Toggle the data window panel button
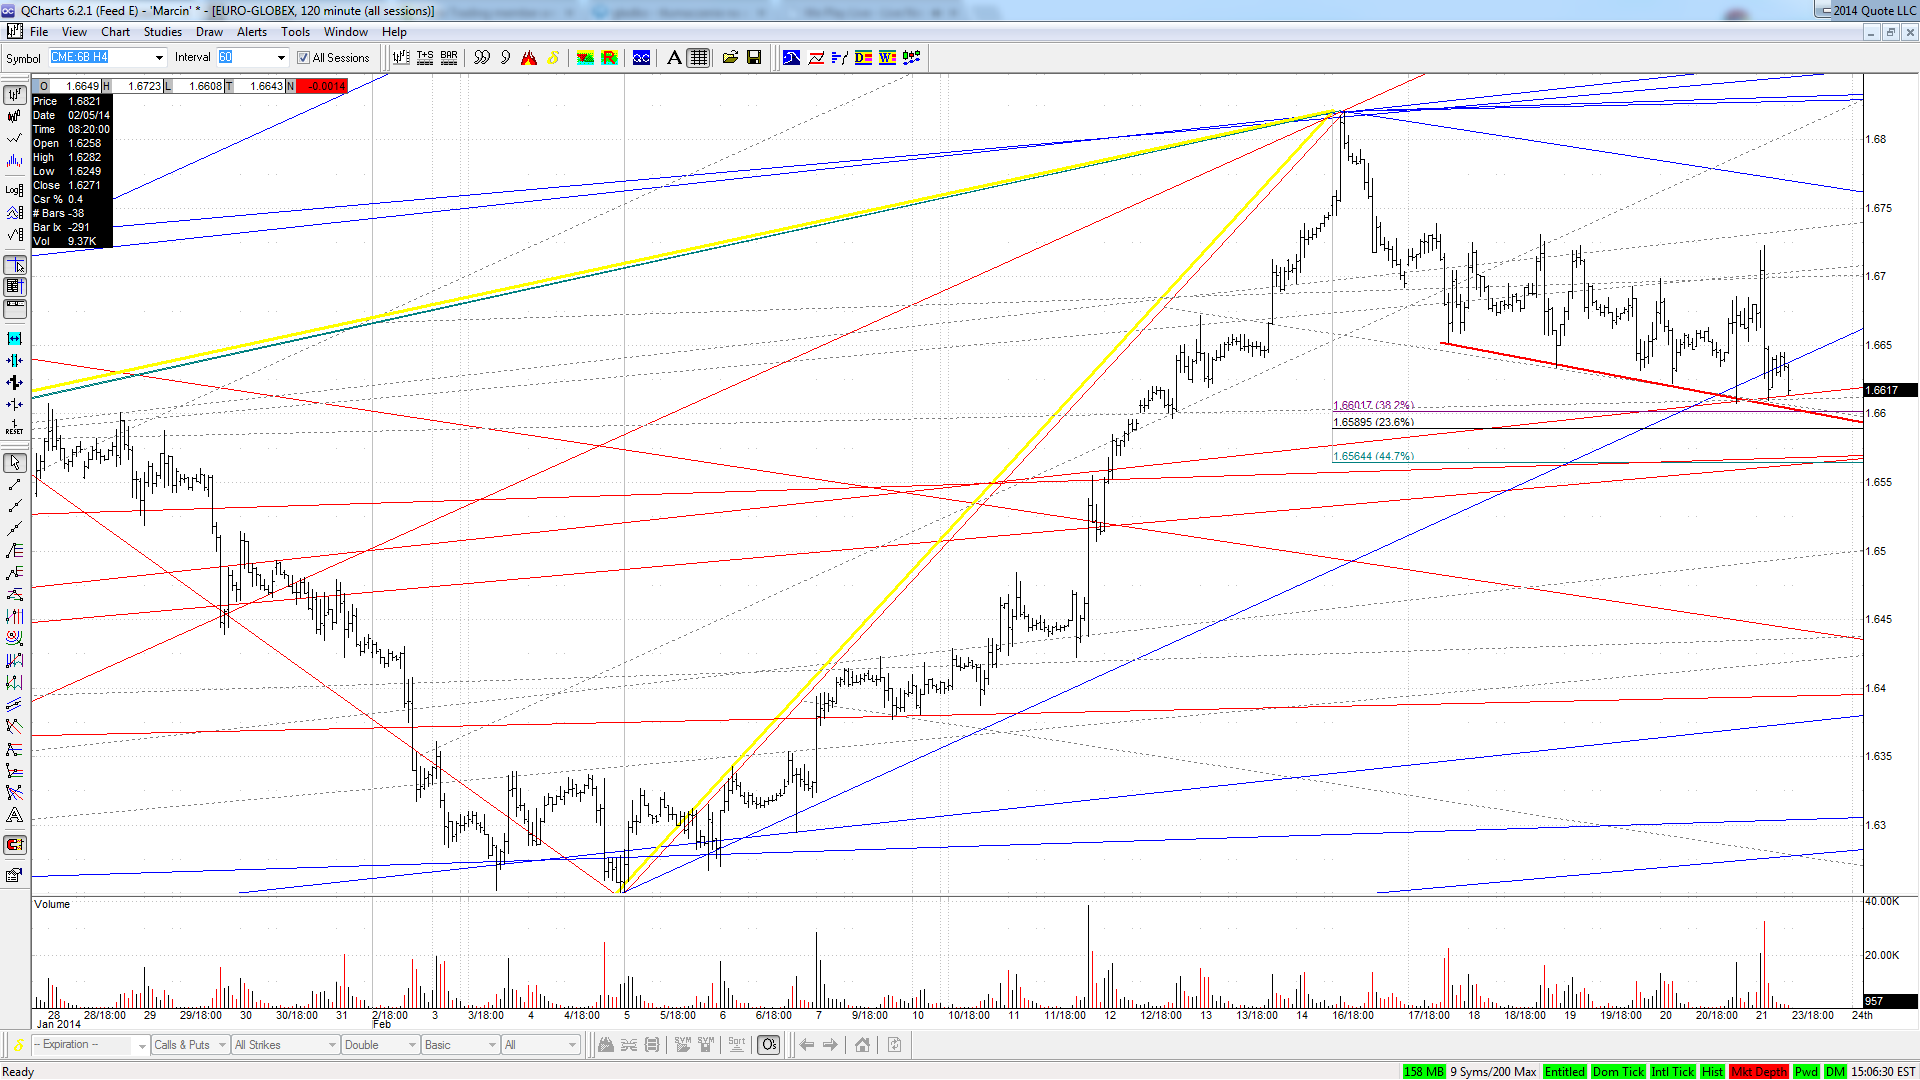 15,287
